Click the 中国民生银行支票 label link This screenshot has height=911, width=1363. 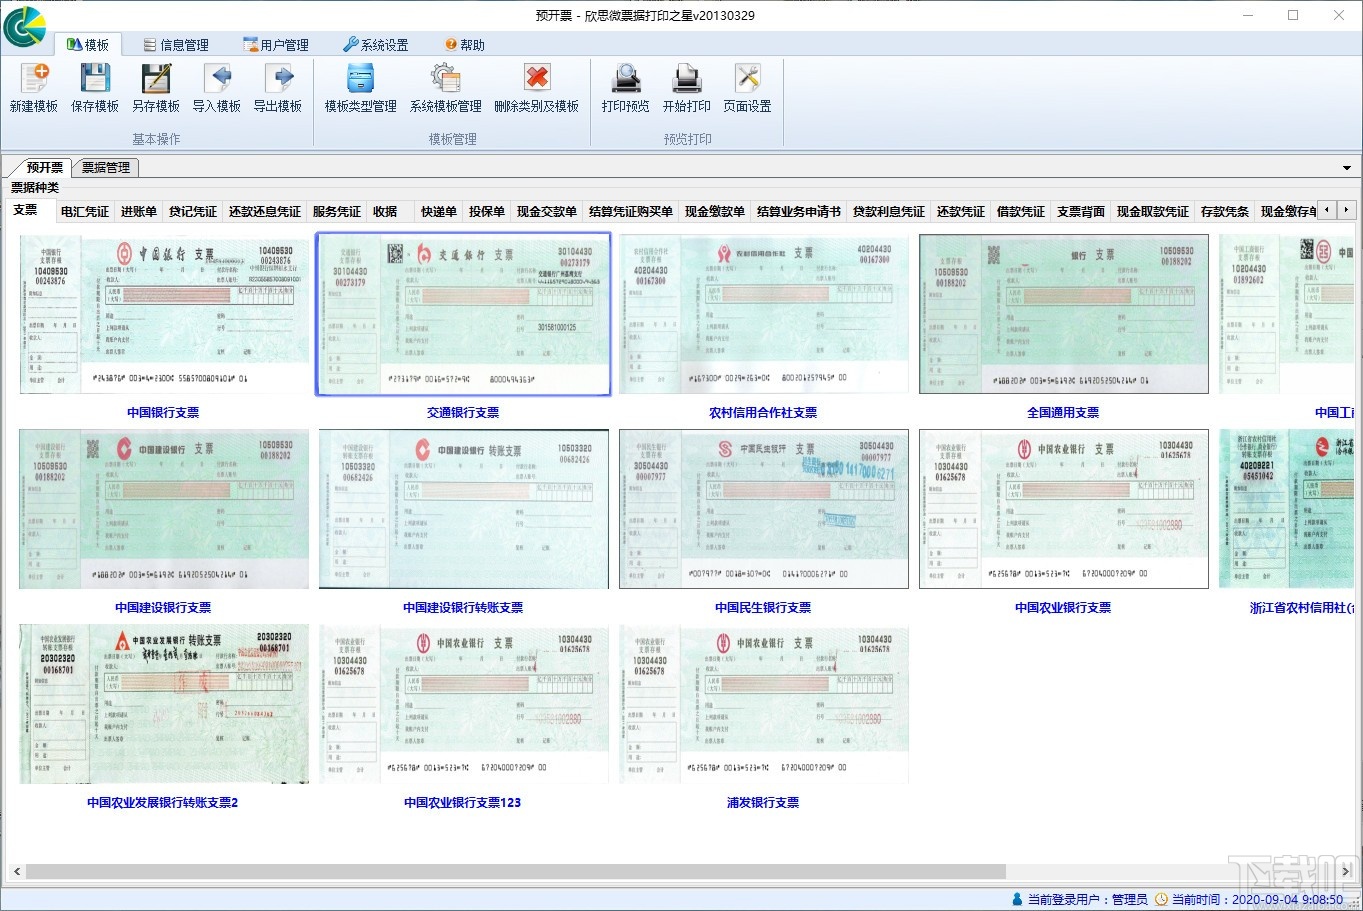click(763, 607)
